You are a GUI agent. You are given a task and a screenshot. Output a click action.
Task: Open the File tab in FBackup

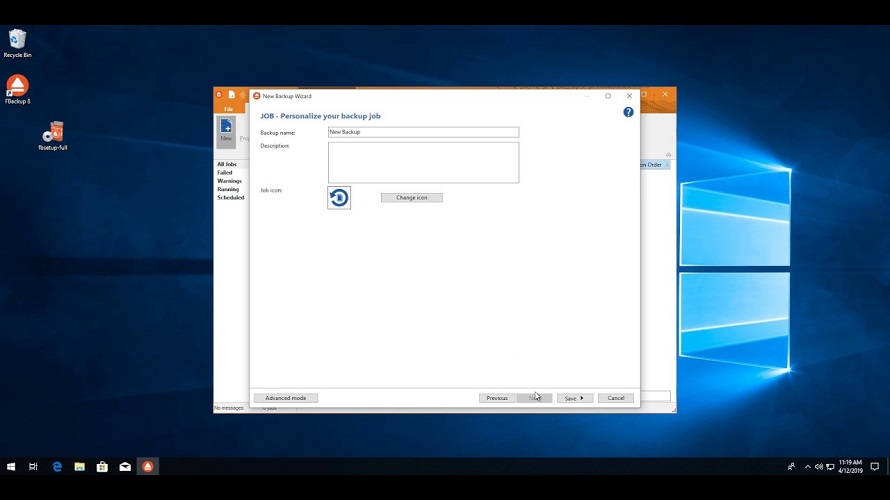228,108
